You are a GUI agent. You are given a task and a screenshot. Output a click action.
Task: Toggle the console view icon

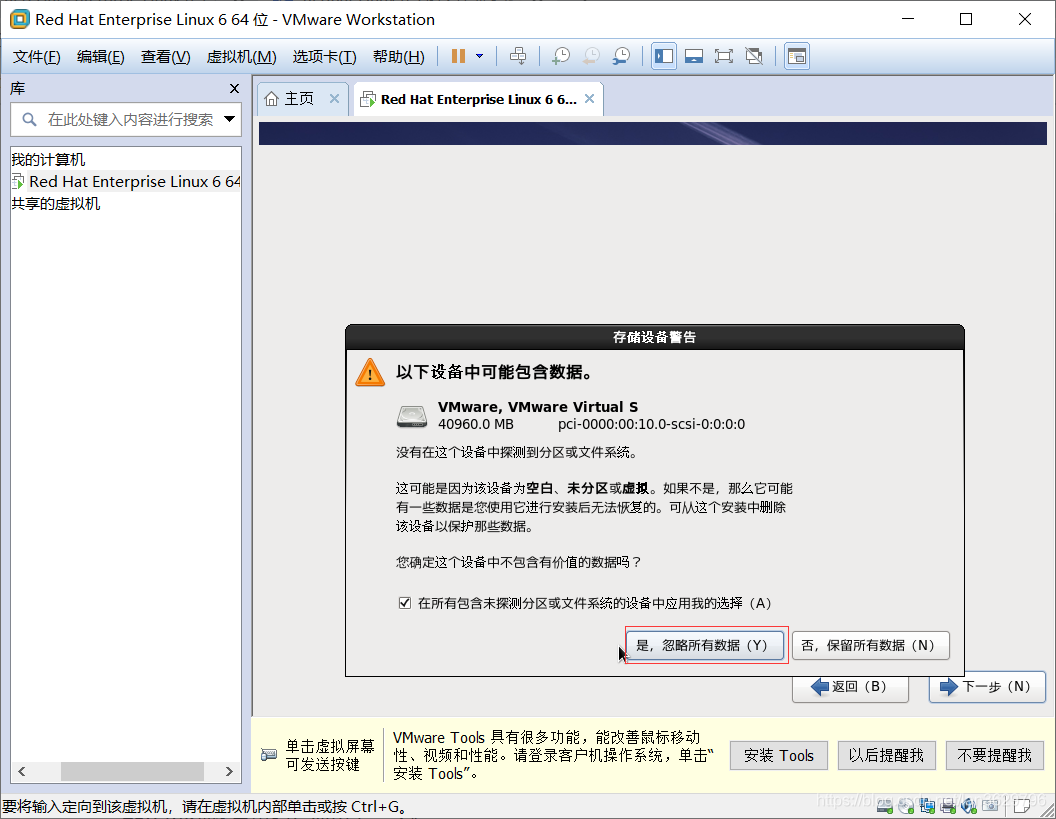(x=797, y=56)
